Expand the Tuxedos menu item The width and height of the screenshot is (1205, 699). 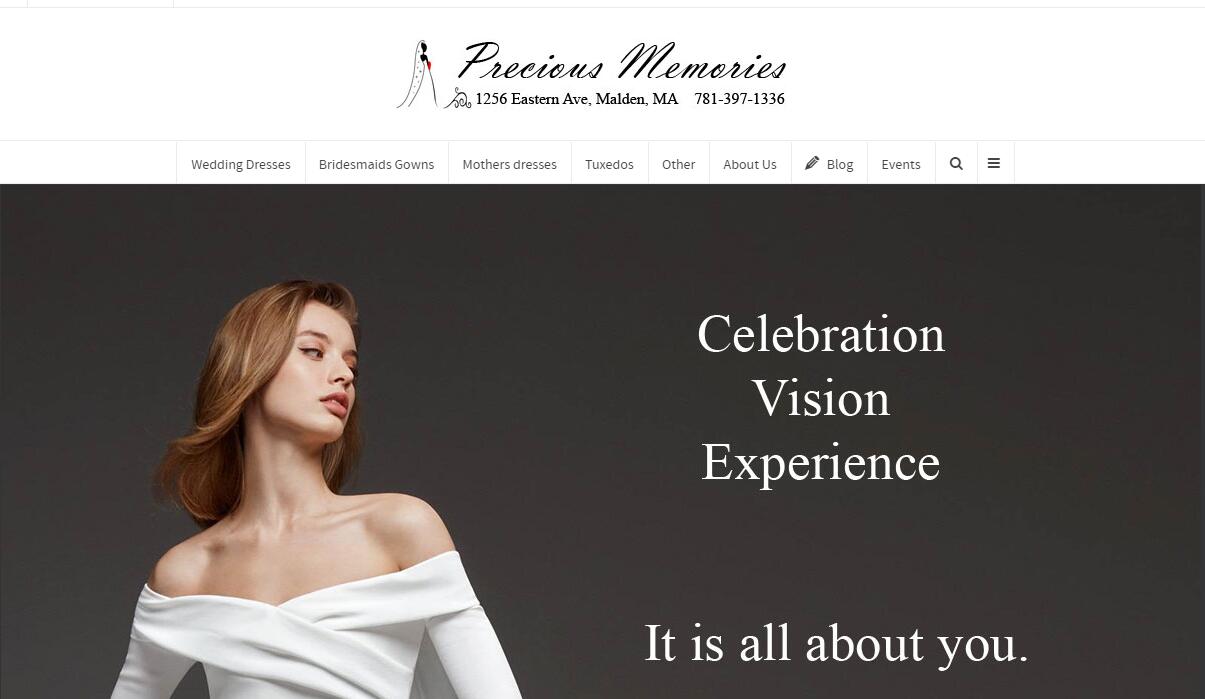tap(609, 164)
